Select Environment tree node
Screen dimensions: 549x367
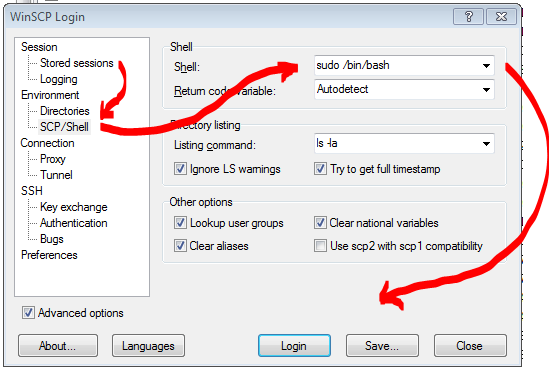point(50,95)
